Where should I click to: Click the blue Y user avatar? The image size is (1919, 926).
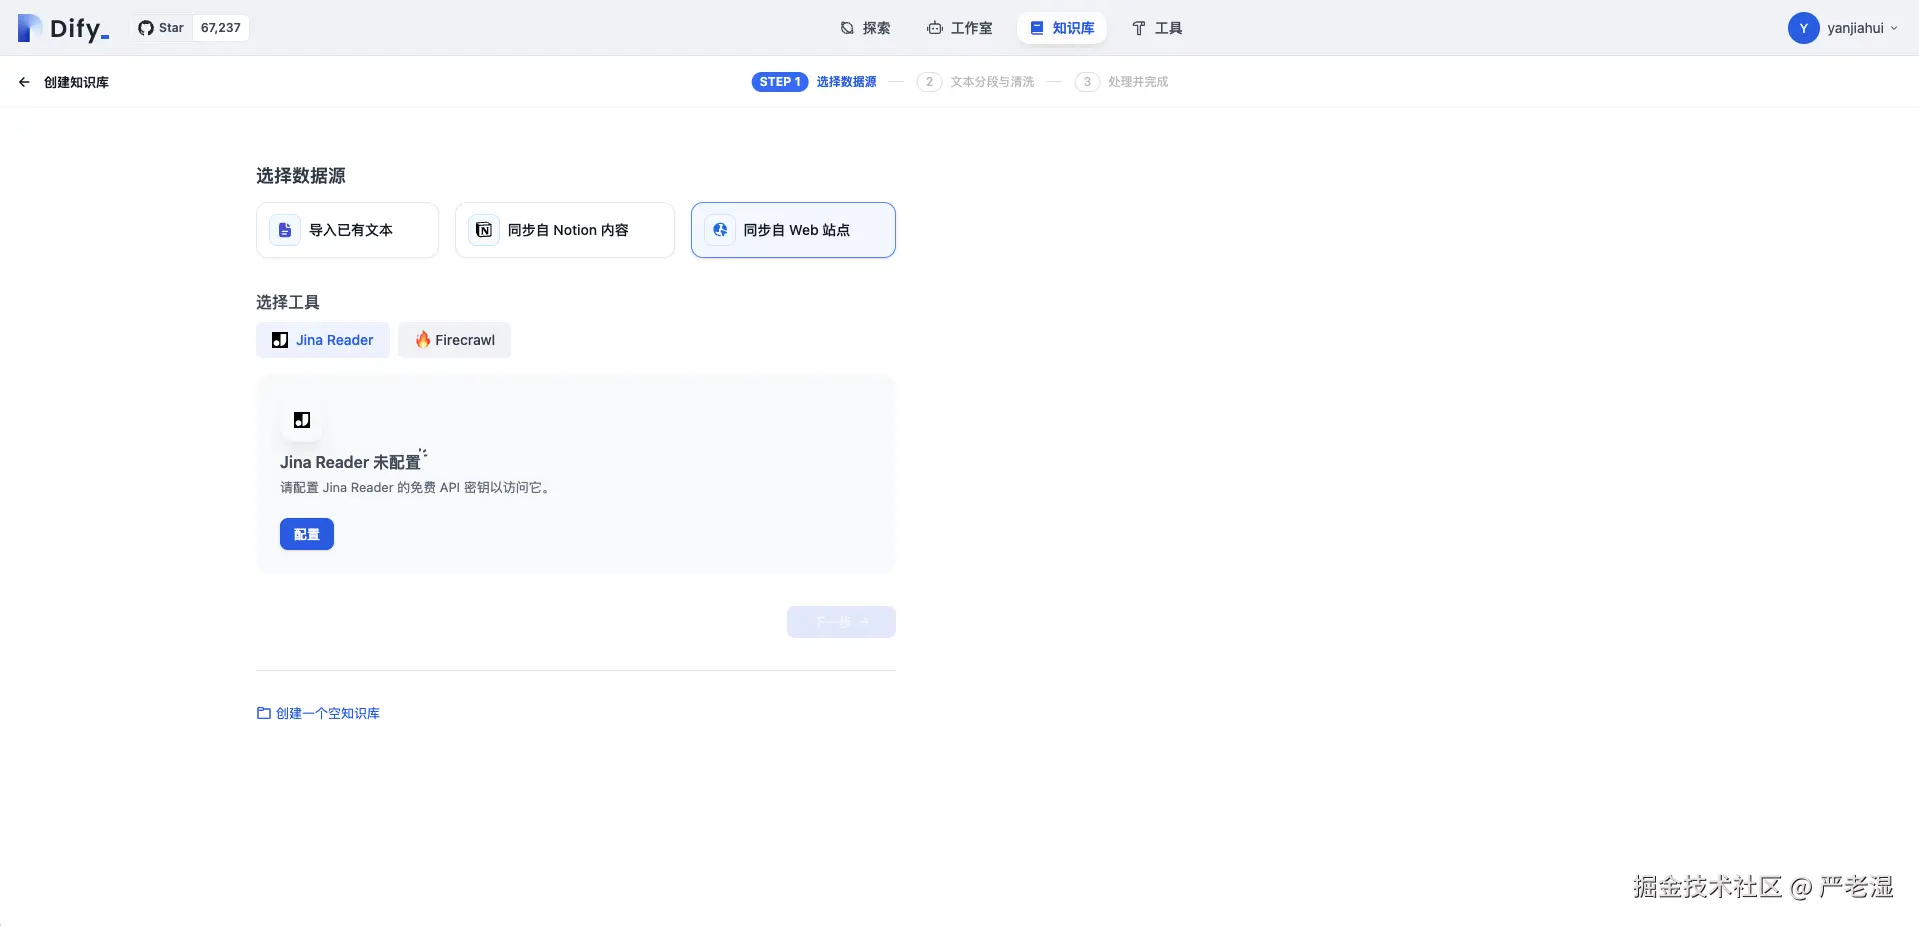(1803, 28)
